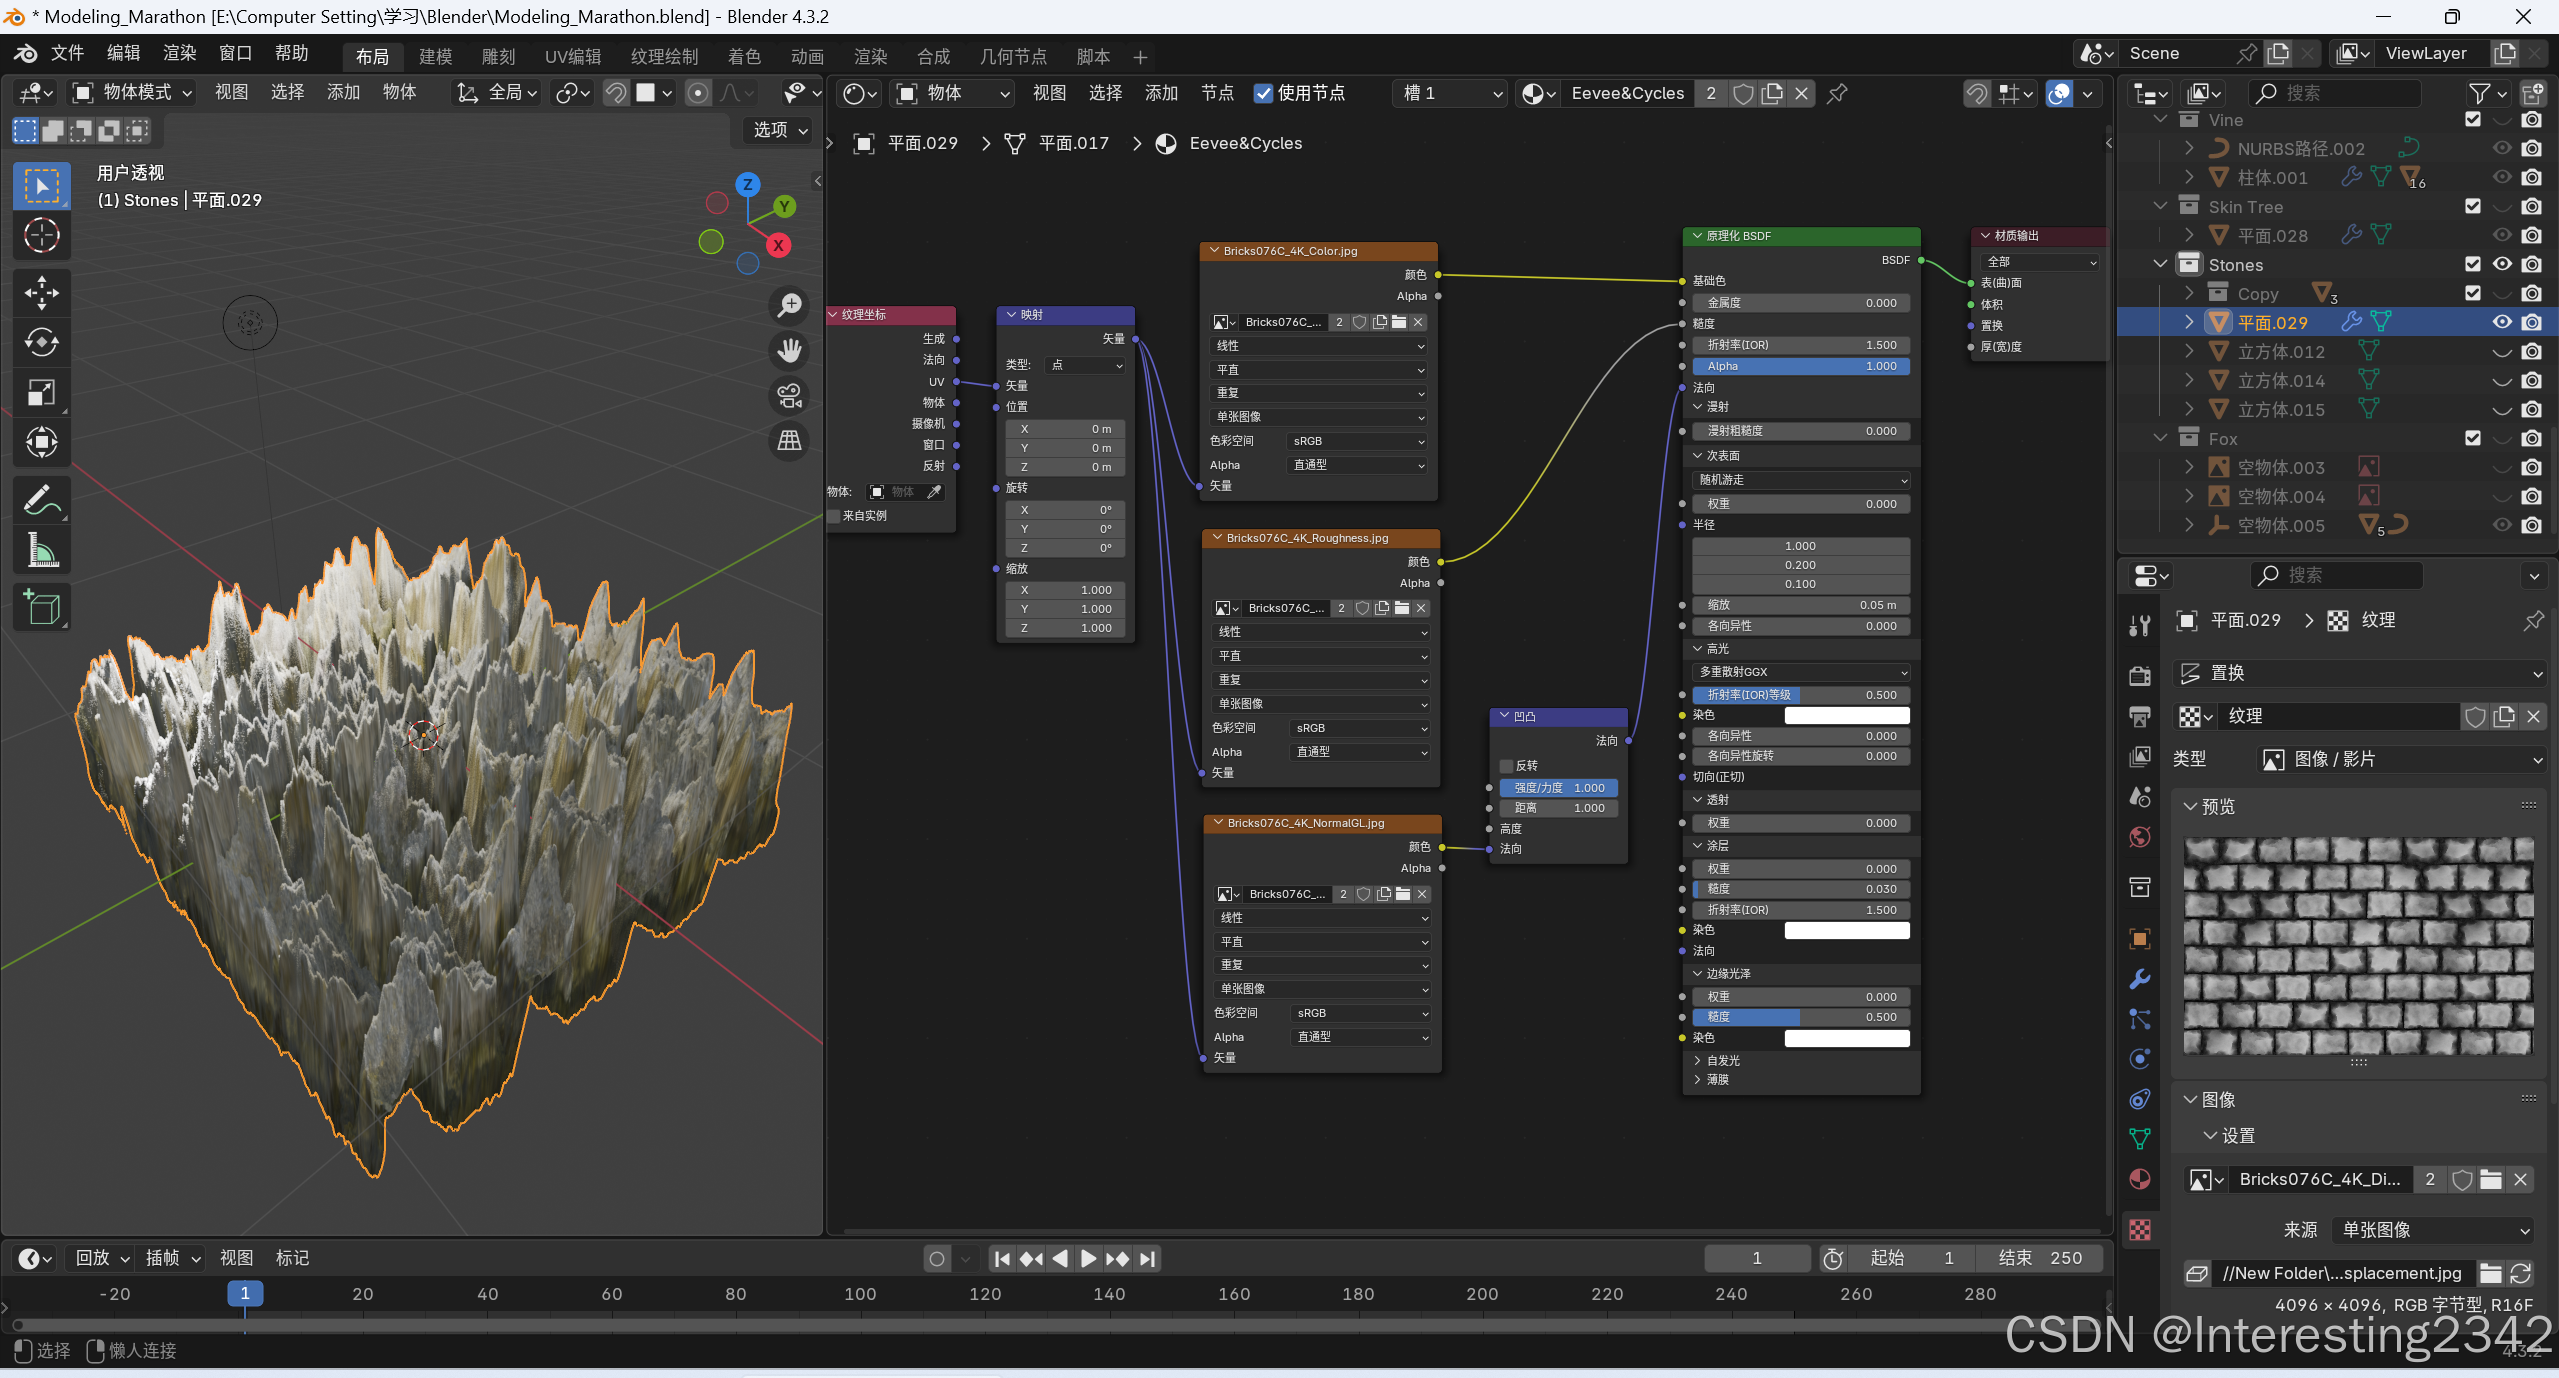
Task: Adjust the Alpha slider in BSDF node
Action: tap(1800, 366)
